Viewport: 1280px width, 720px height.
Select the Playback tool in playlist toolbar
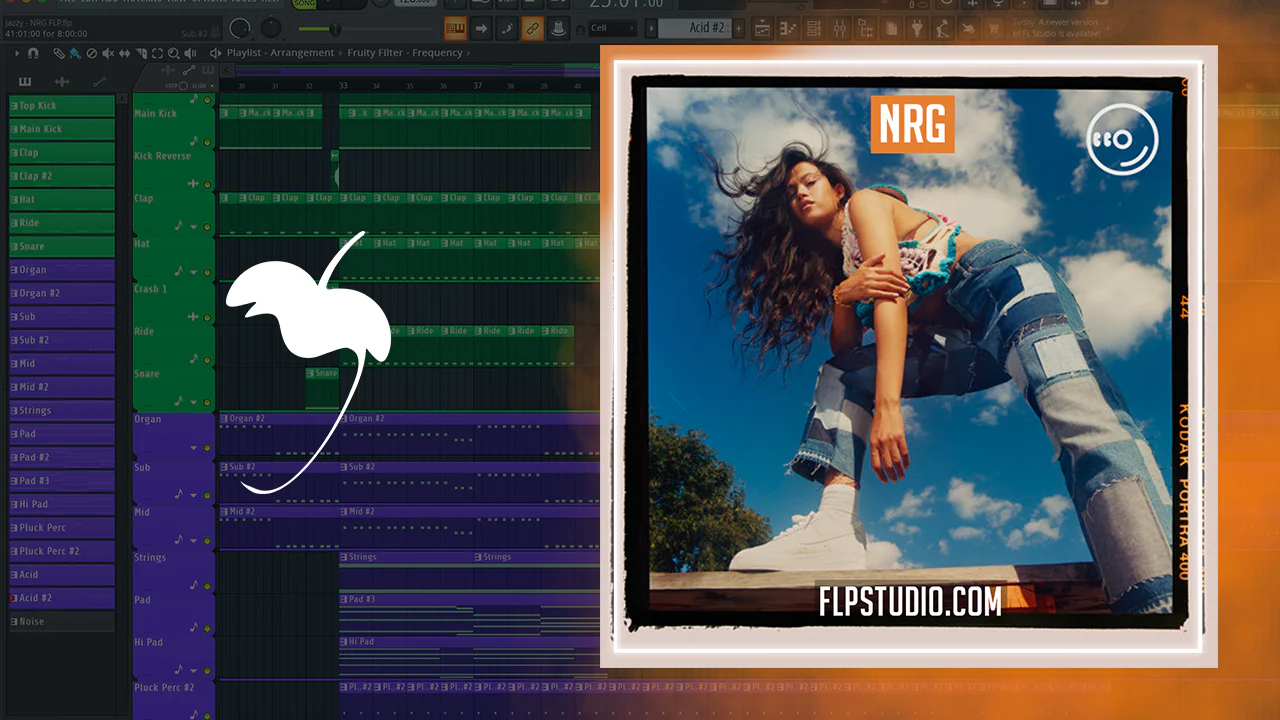190,53
